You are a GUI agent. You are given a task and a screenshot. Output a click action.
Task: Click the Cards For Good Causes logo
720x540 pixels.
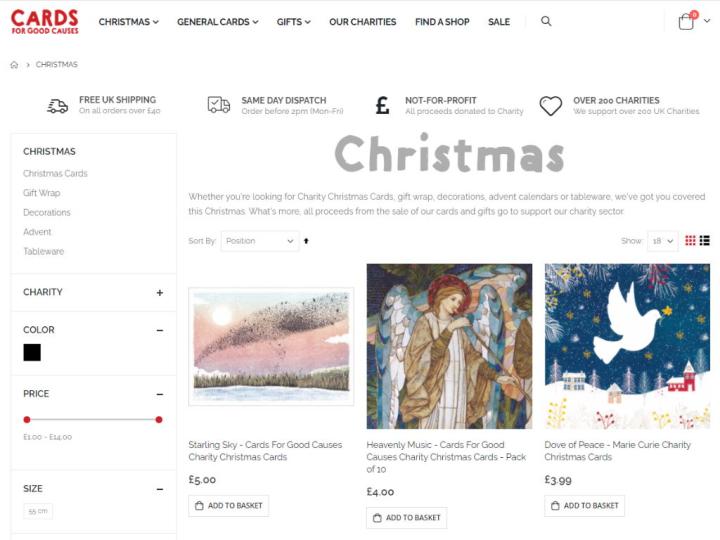pyautogui.click(x=45, y=22)
